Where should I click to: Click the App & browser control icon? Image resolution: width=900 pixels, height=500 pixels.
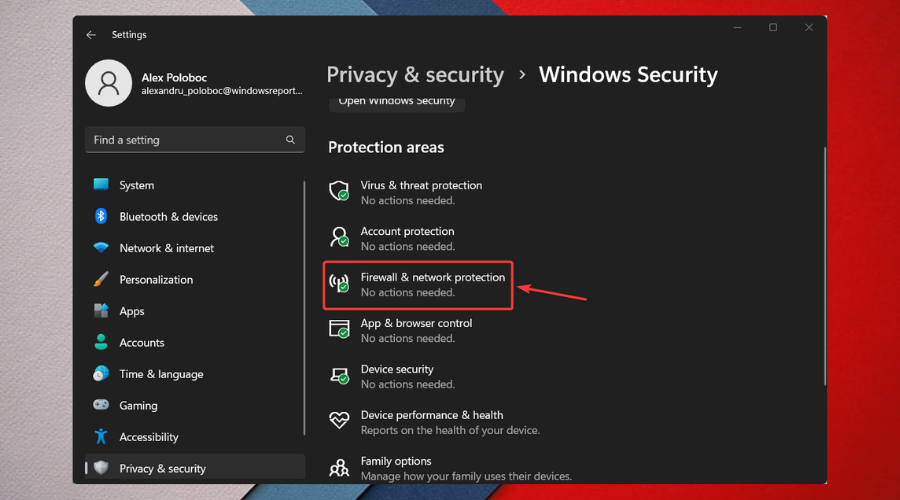[340, 329]
